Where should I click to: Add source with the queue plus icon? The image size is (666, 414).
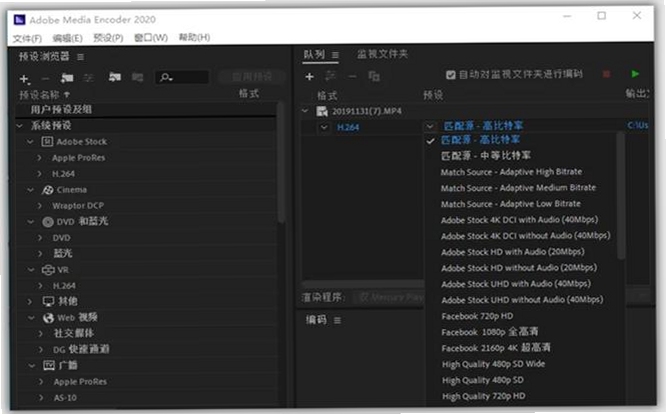[310, 76]
